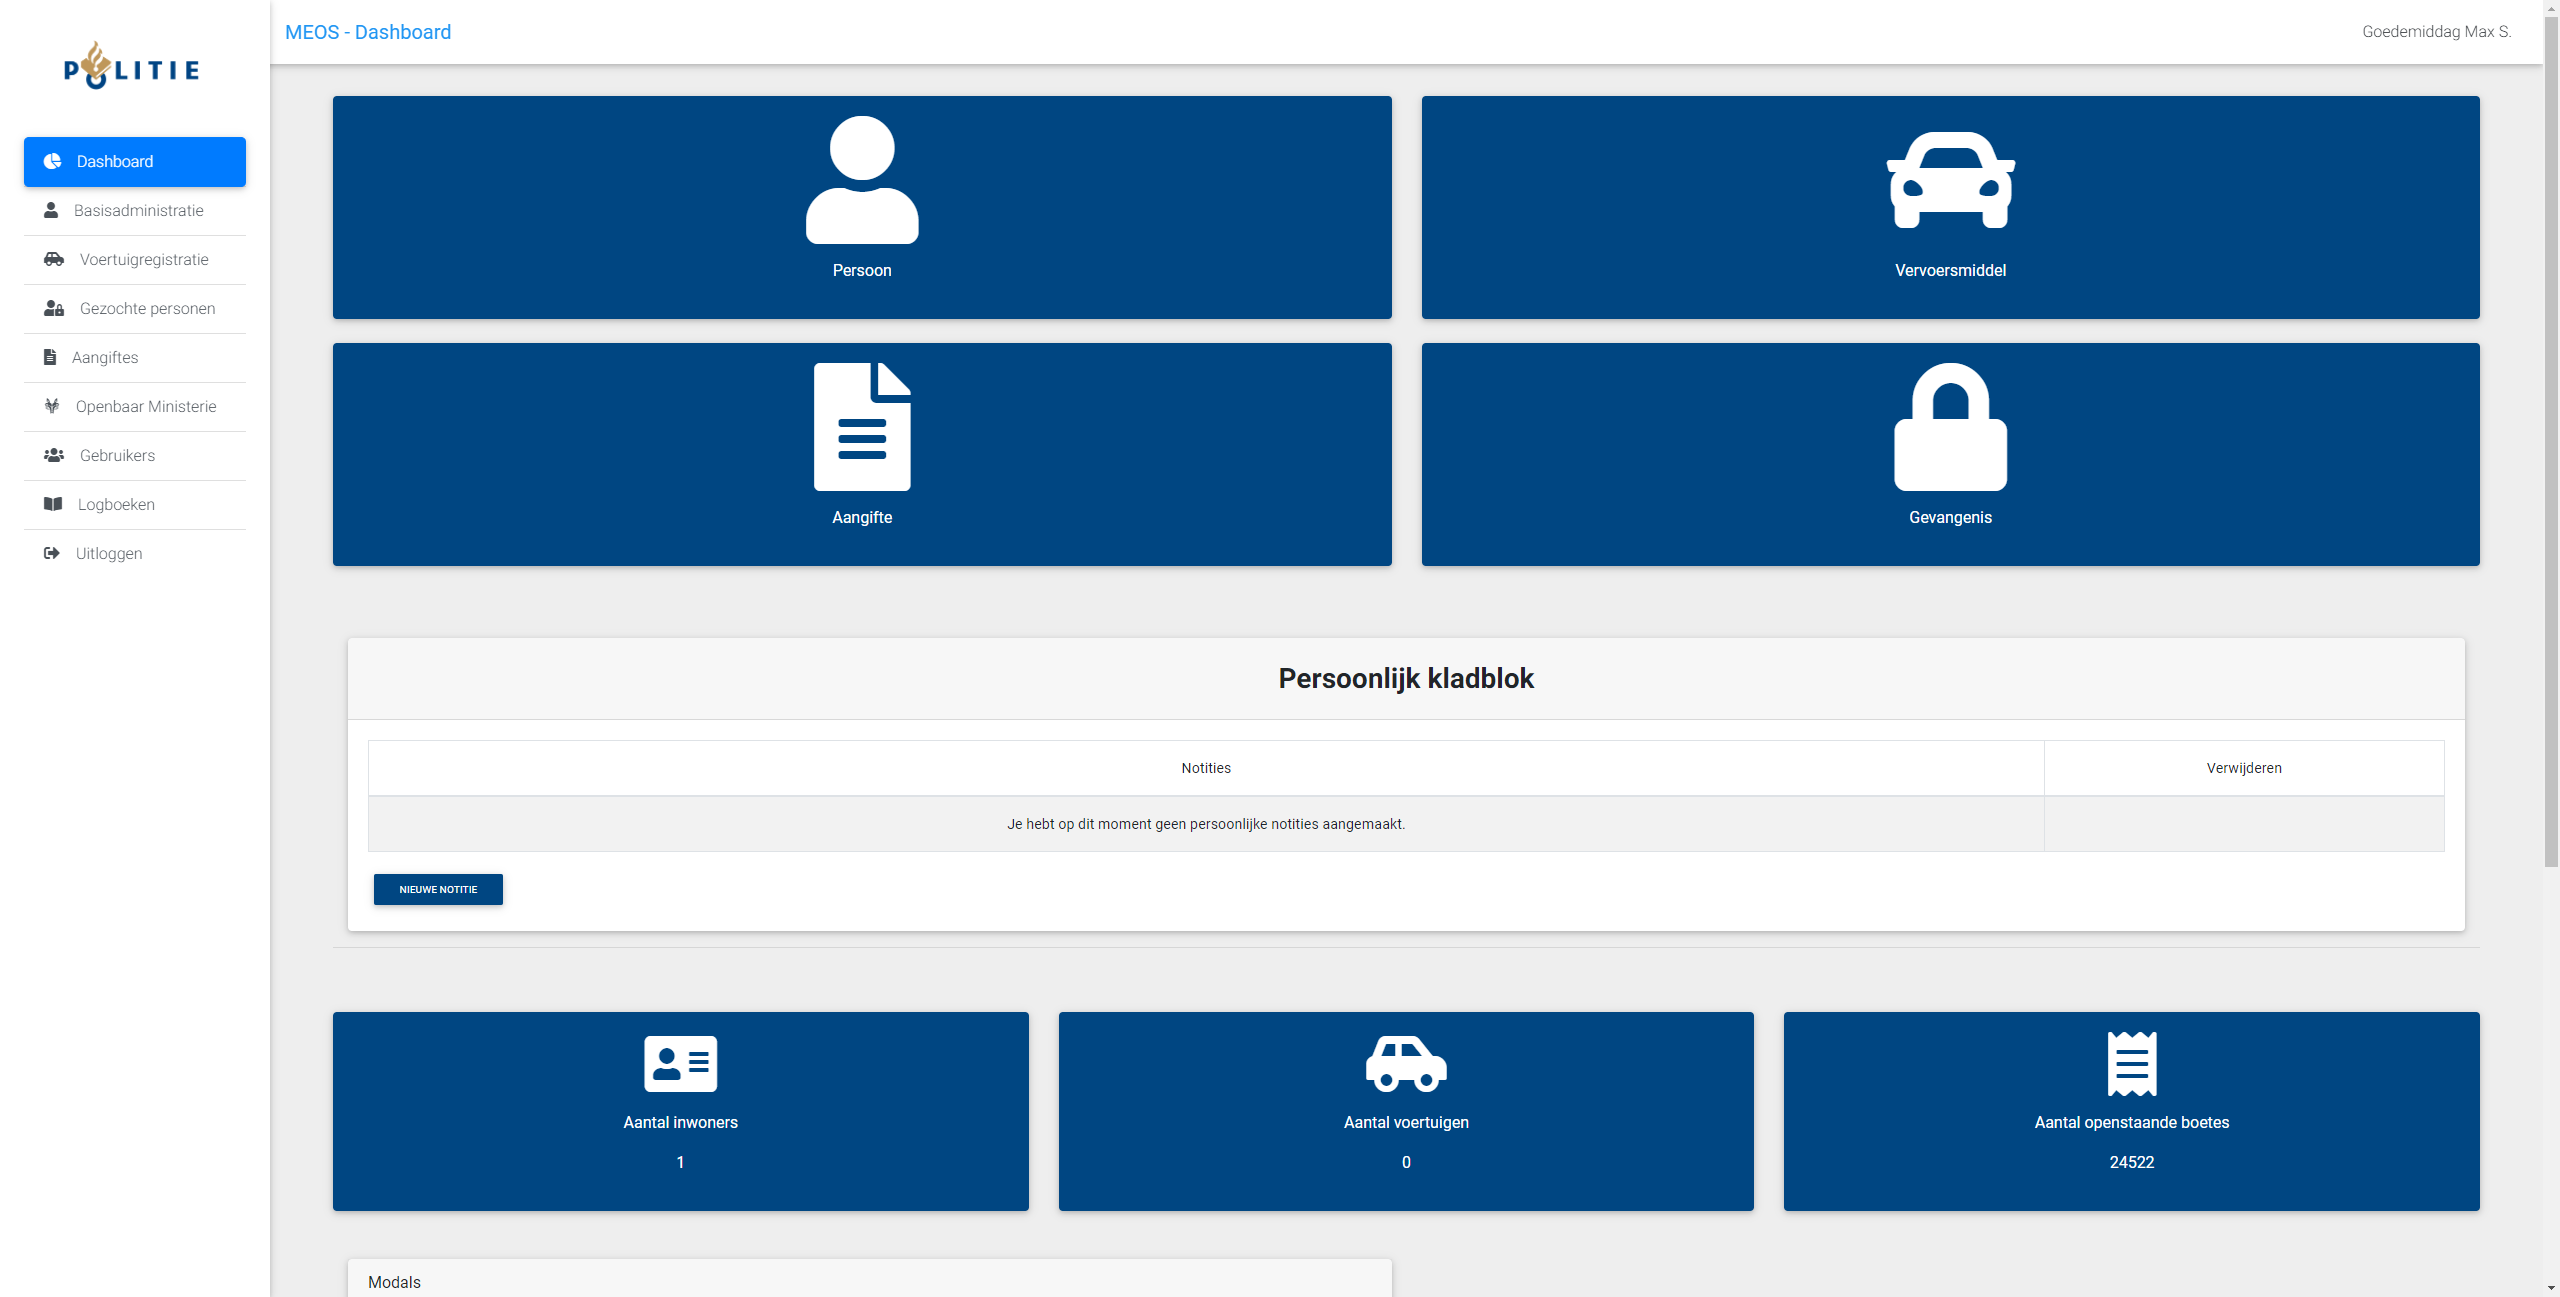Click Uitloggen to sign out
Viewport: 2560px width, 1297px height.
pos(108,554)
